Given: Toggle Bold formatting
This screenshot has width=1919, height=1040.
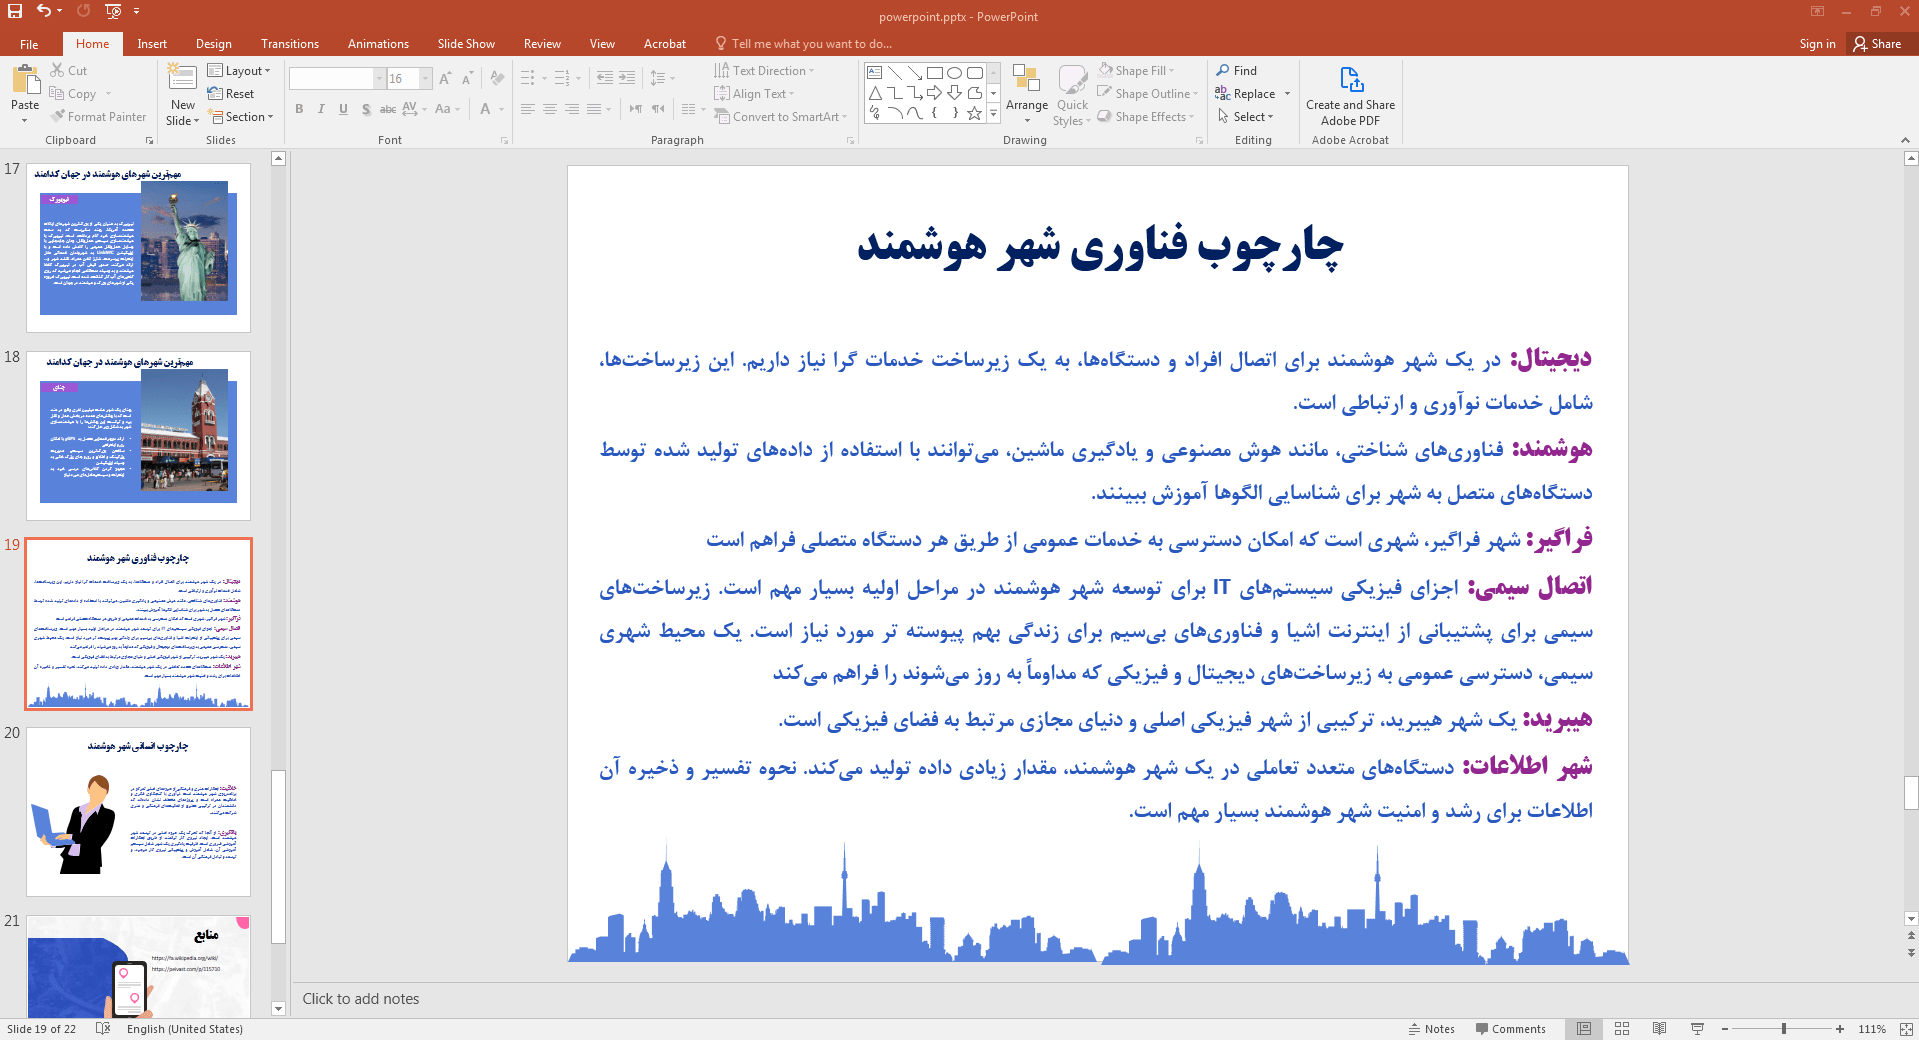Looking at the screenshot, I should coord(299,109).
